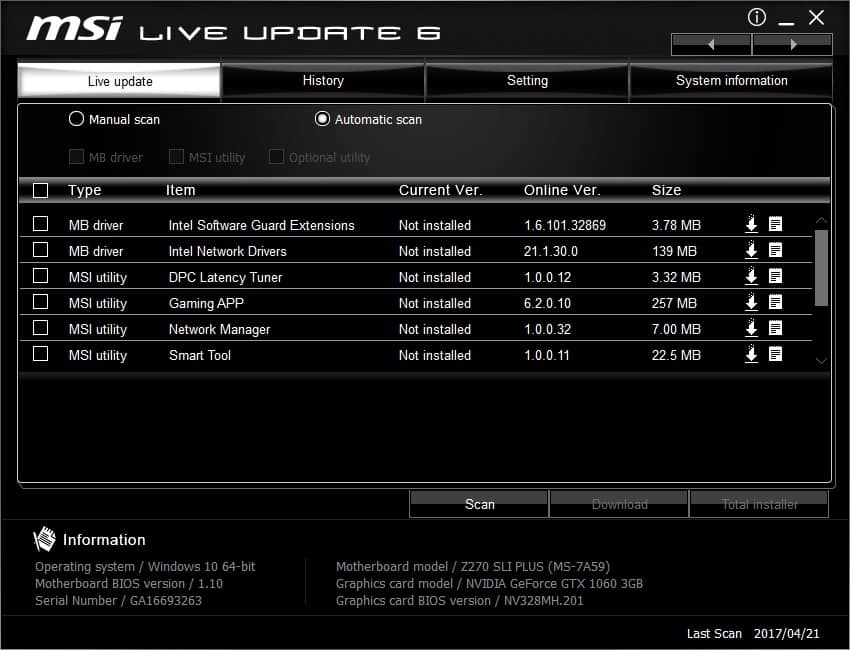850x650 pixels.
Task: Click the Download button
Action: point(619,504)
